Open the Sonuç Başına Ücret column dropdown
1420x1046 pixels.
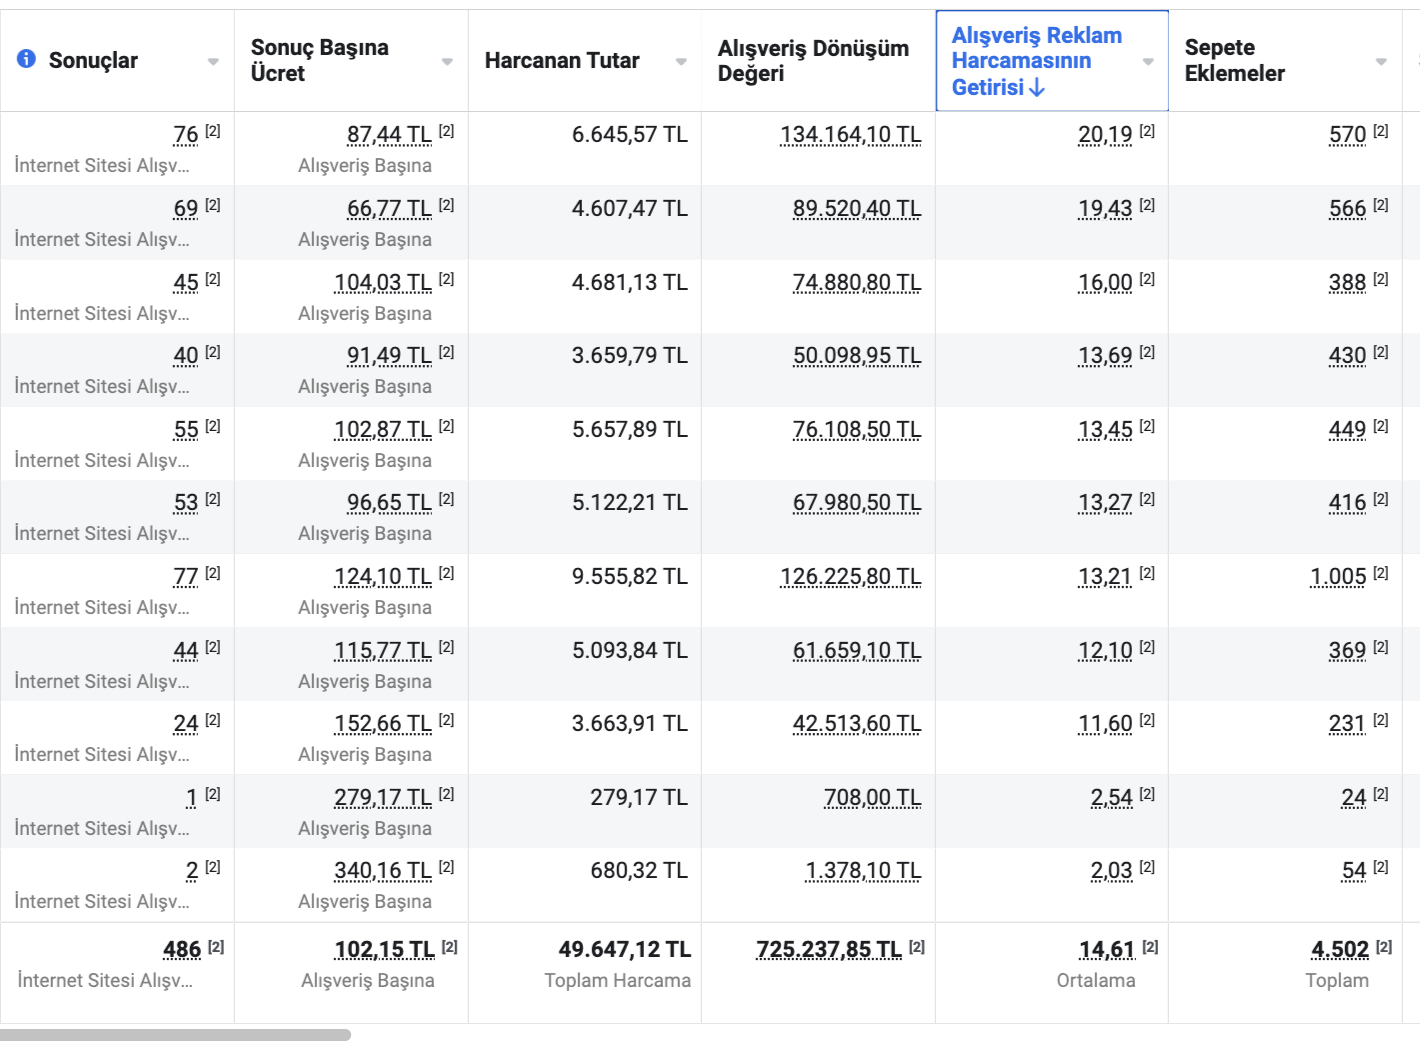447,62
